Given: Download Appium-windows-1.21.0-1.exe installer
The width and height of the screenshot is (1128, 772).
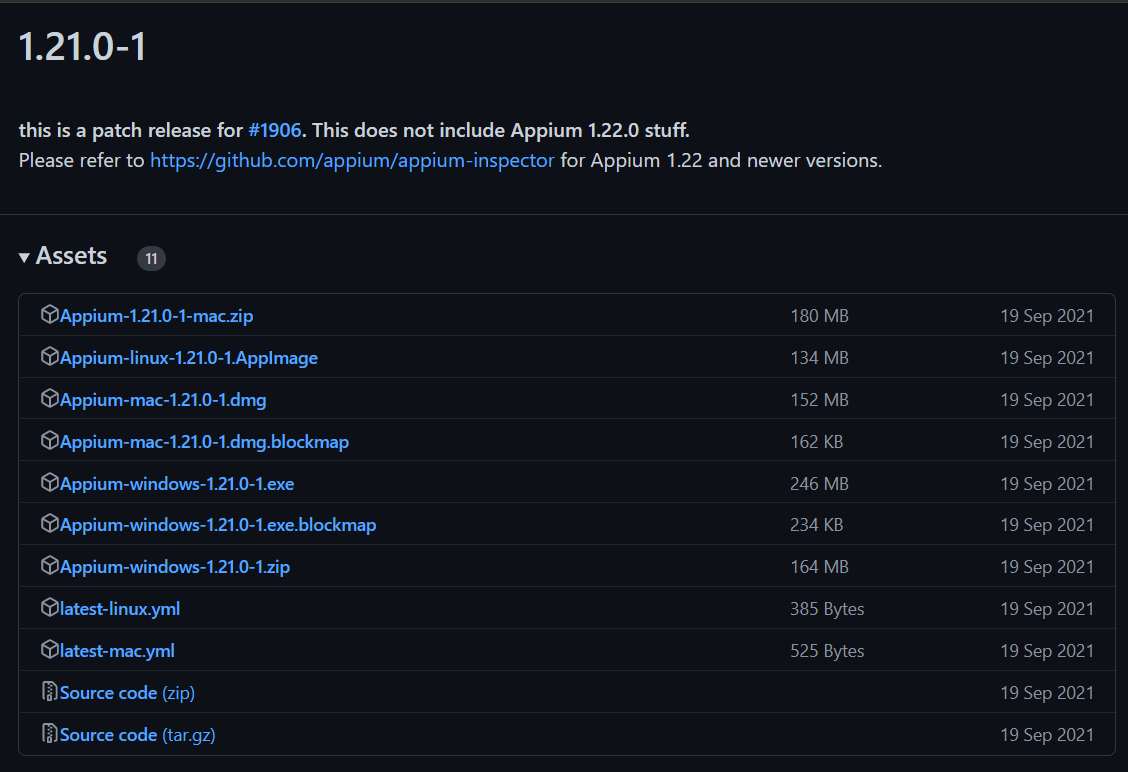Looking at the screenshot, I should click(x=177, y=484).
